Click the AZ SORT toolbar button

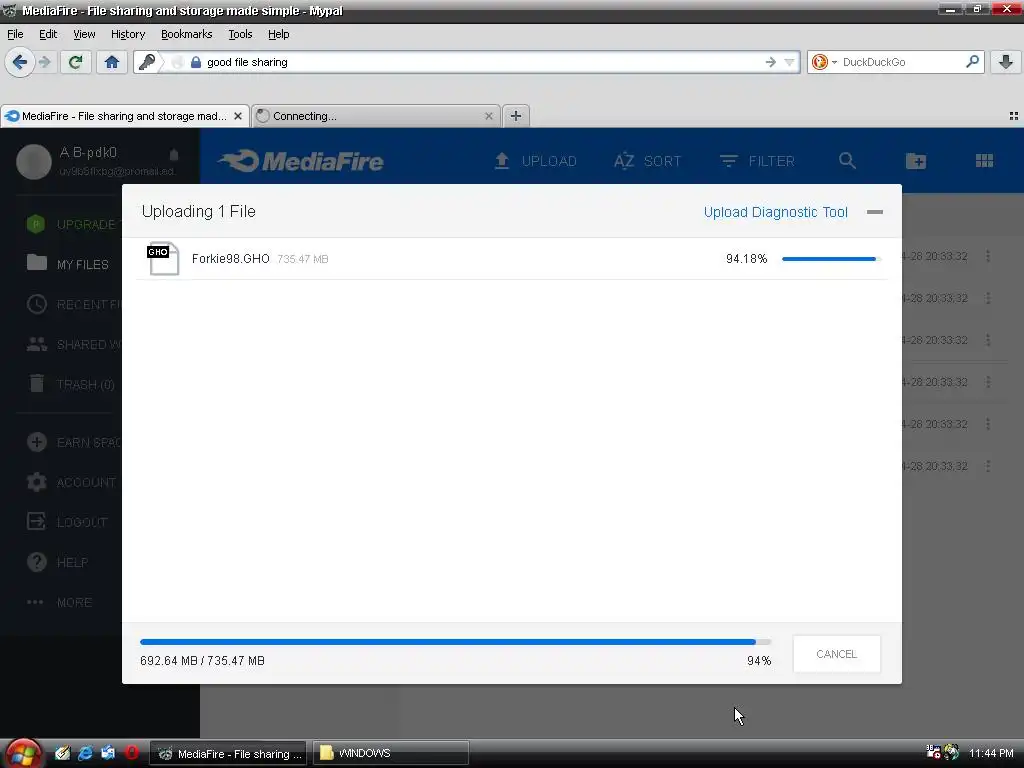647,161
